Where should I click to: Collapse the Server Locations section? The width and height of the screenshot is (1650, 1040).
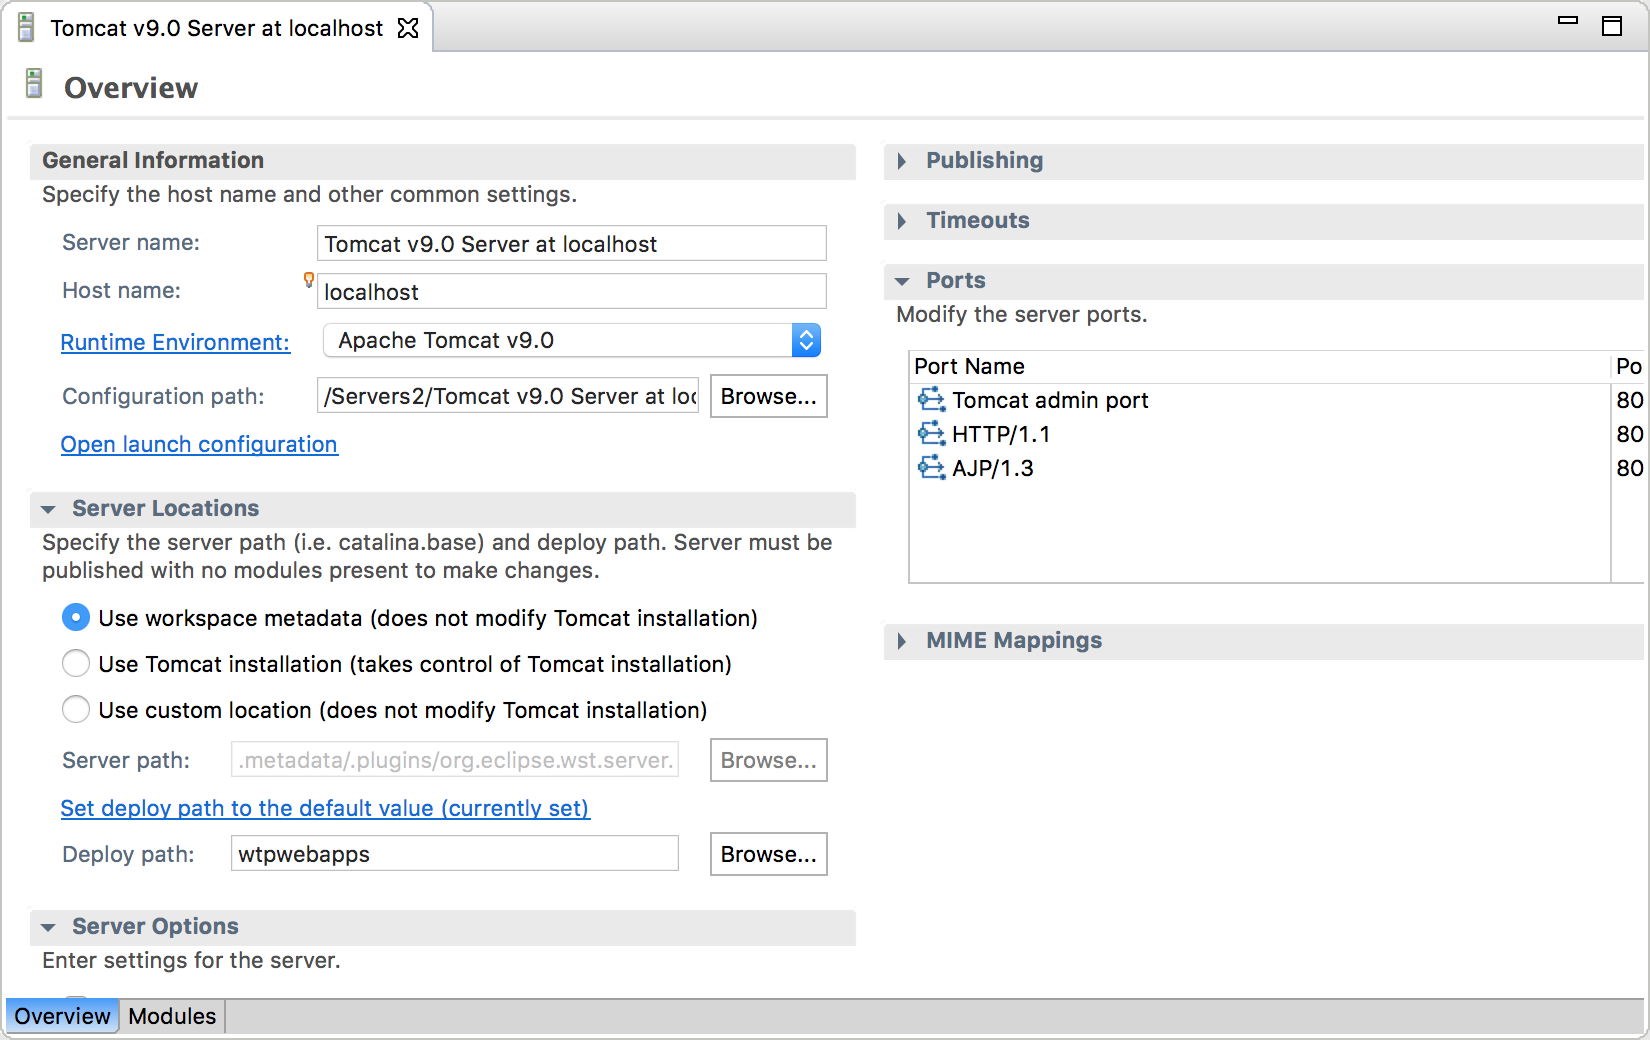[x=48, y=509]
